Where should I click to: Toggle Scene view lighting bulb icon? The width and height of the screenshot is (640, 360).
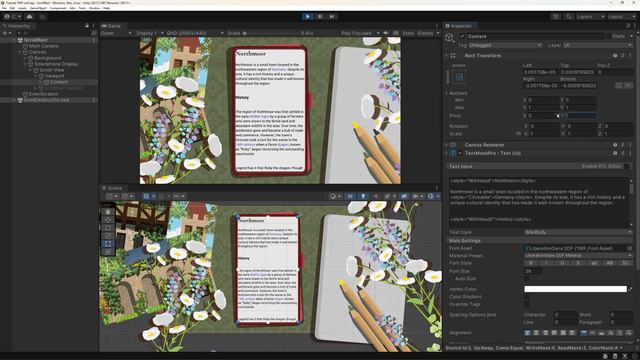[363, 196]
